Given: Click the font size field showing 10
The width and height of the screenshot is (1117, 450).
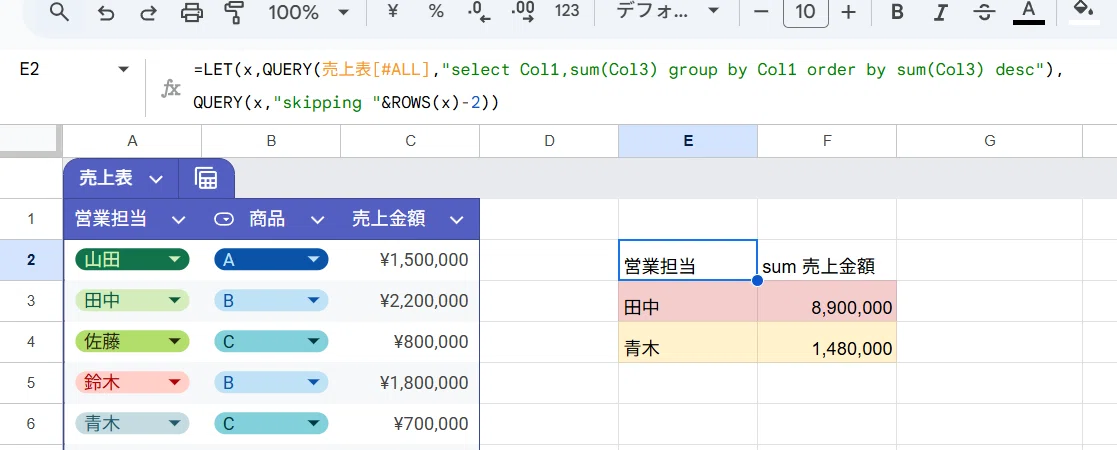Looking at the screenshot, I should click(x=805, y=12).
